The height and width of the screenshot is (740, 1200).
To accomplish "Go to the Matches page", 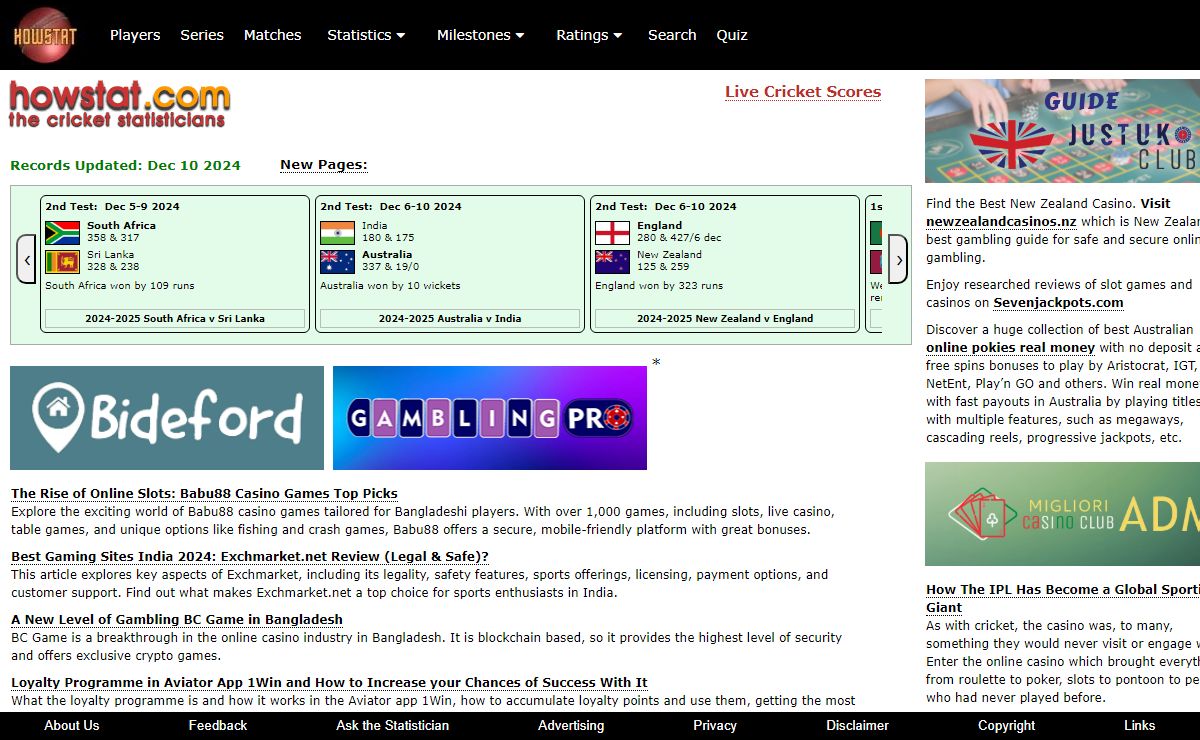I will point(272,35).
